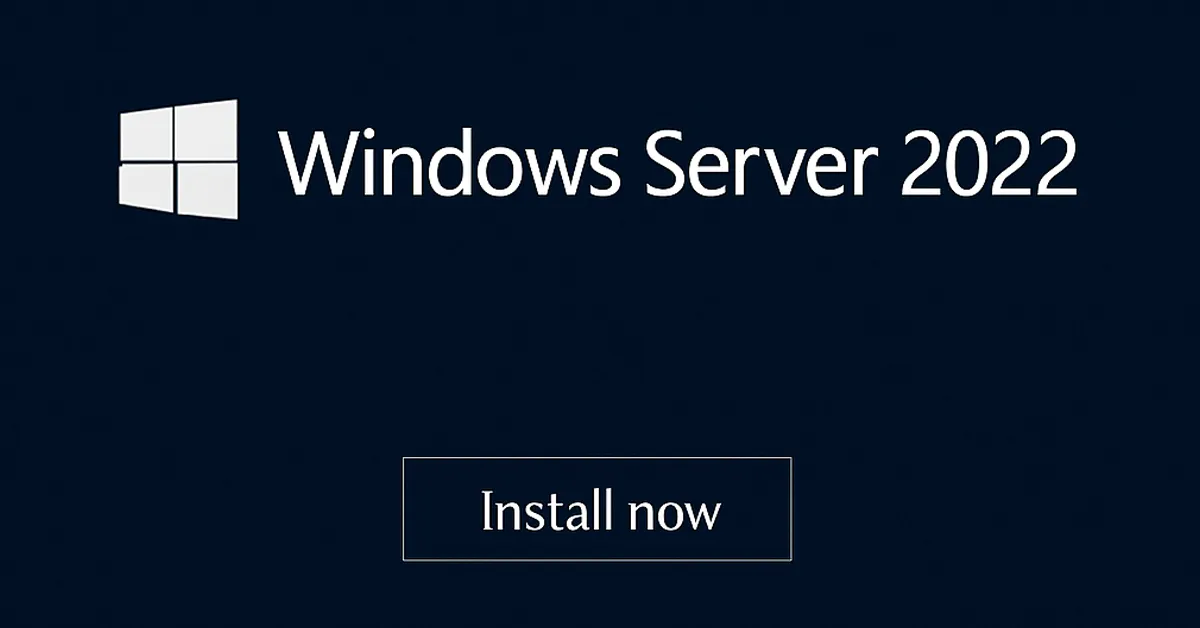Click the word "now" inside the button
This screenshot has width=1200, height=628.
click(x=675, y=516)
